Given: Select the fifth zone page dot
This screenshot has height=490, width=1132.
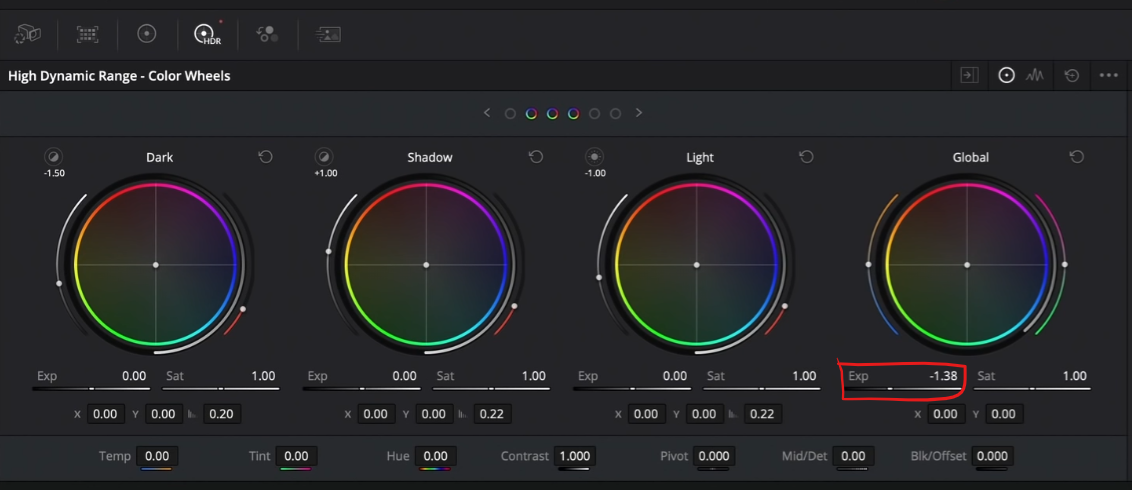Looking at the screenshot, I should pyautogui.click(x=594, y=113).
